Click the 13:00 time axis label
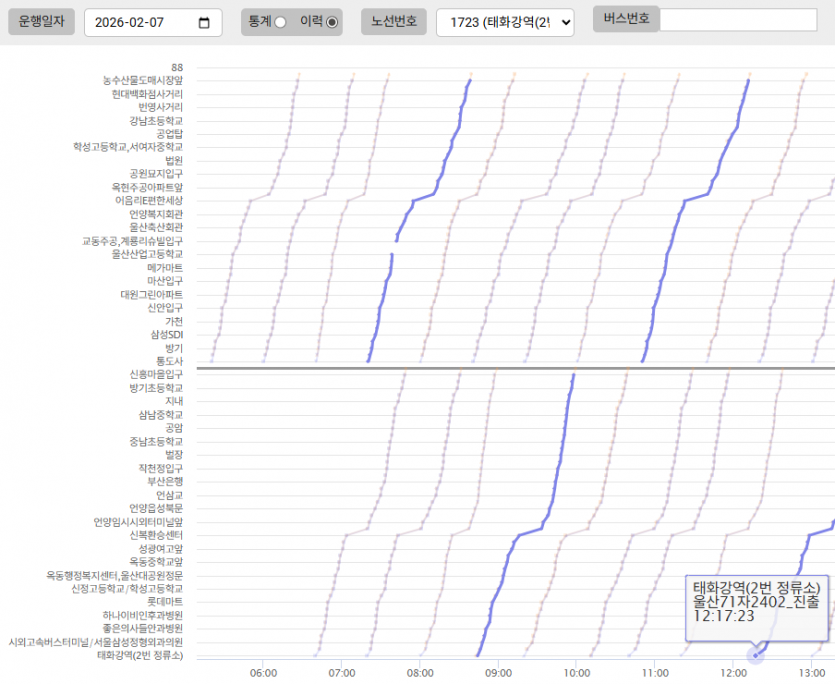The height and width of the screenshot is (684, 835). pyautogui.click(x=812, y=674)
